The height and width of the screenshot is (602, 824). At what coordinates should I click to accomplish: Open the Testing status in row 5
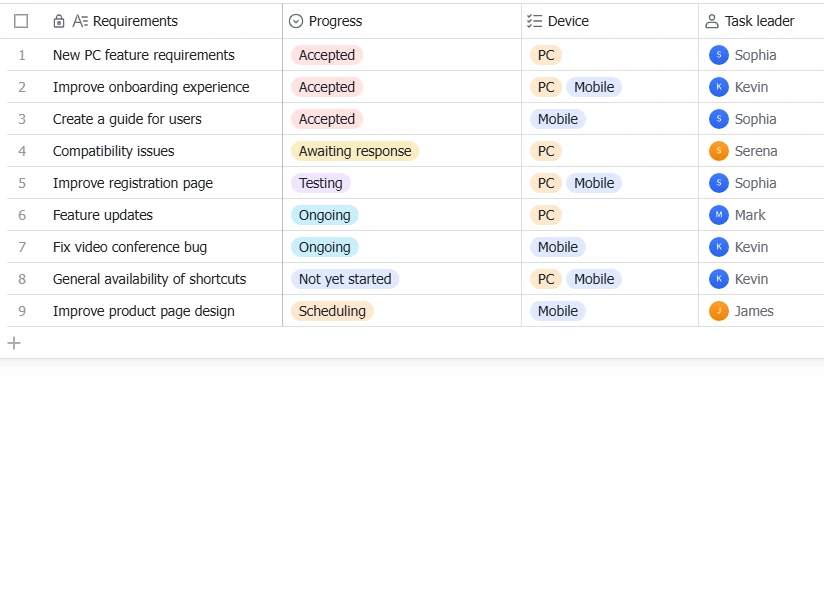(x=321, y=183)
